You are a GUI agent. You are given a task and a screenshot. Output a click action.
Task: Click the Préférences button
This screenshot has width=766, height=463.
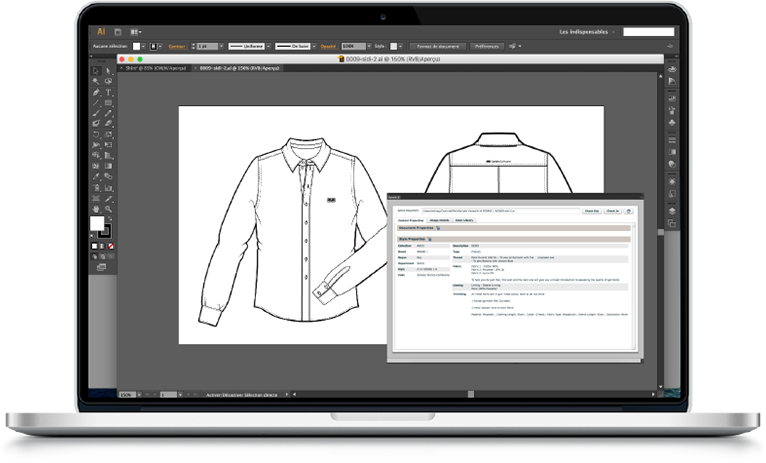488,46
